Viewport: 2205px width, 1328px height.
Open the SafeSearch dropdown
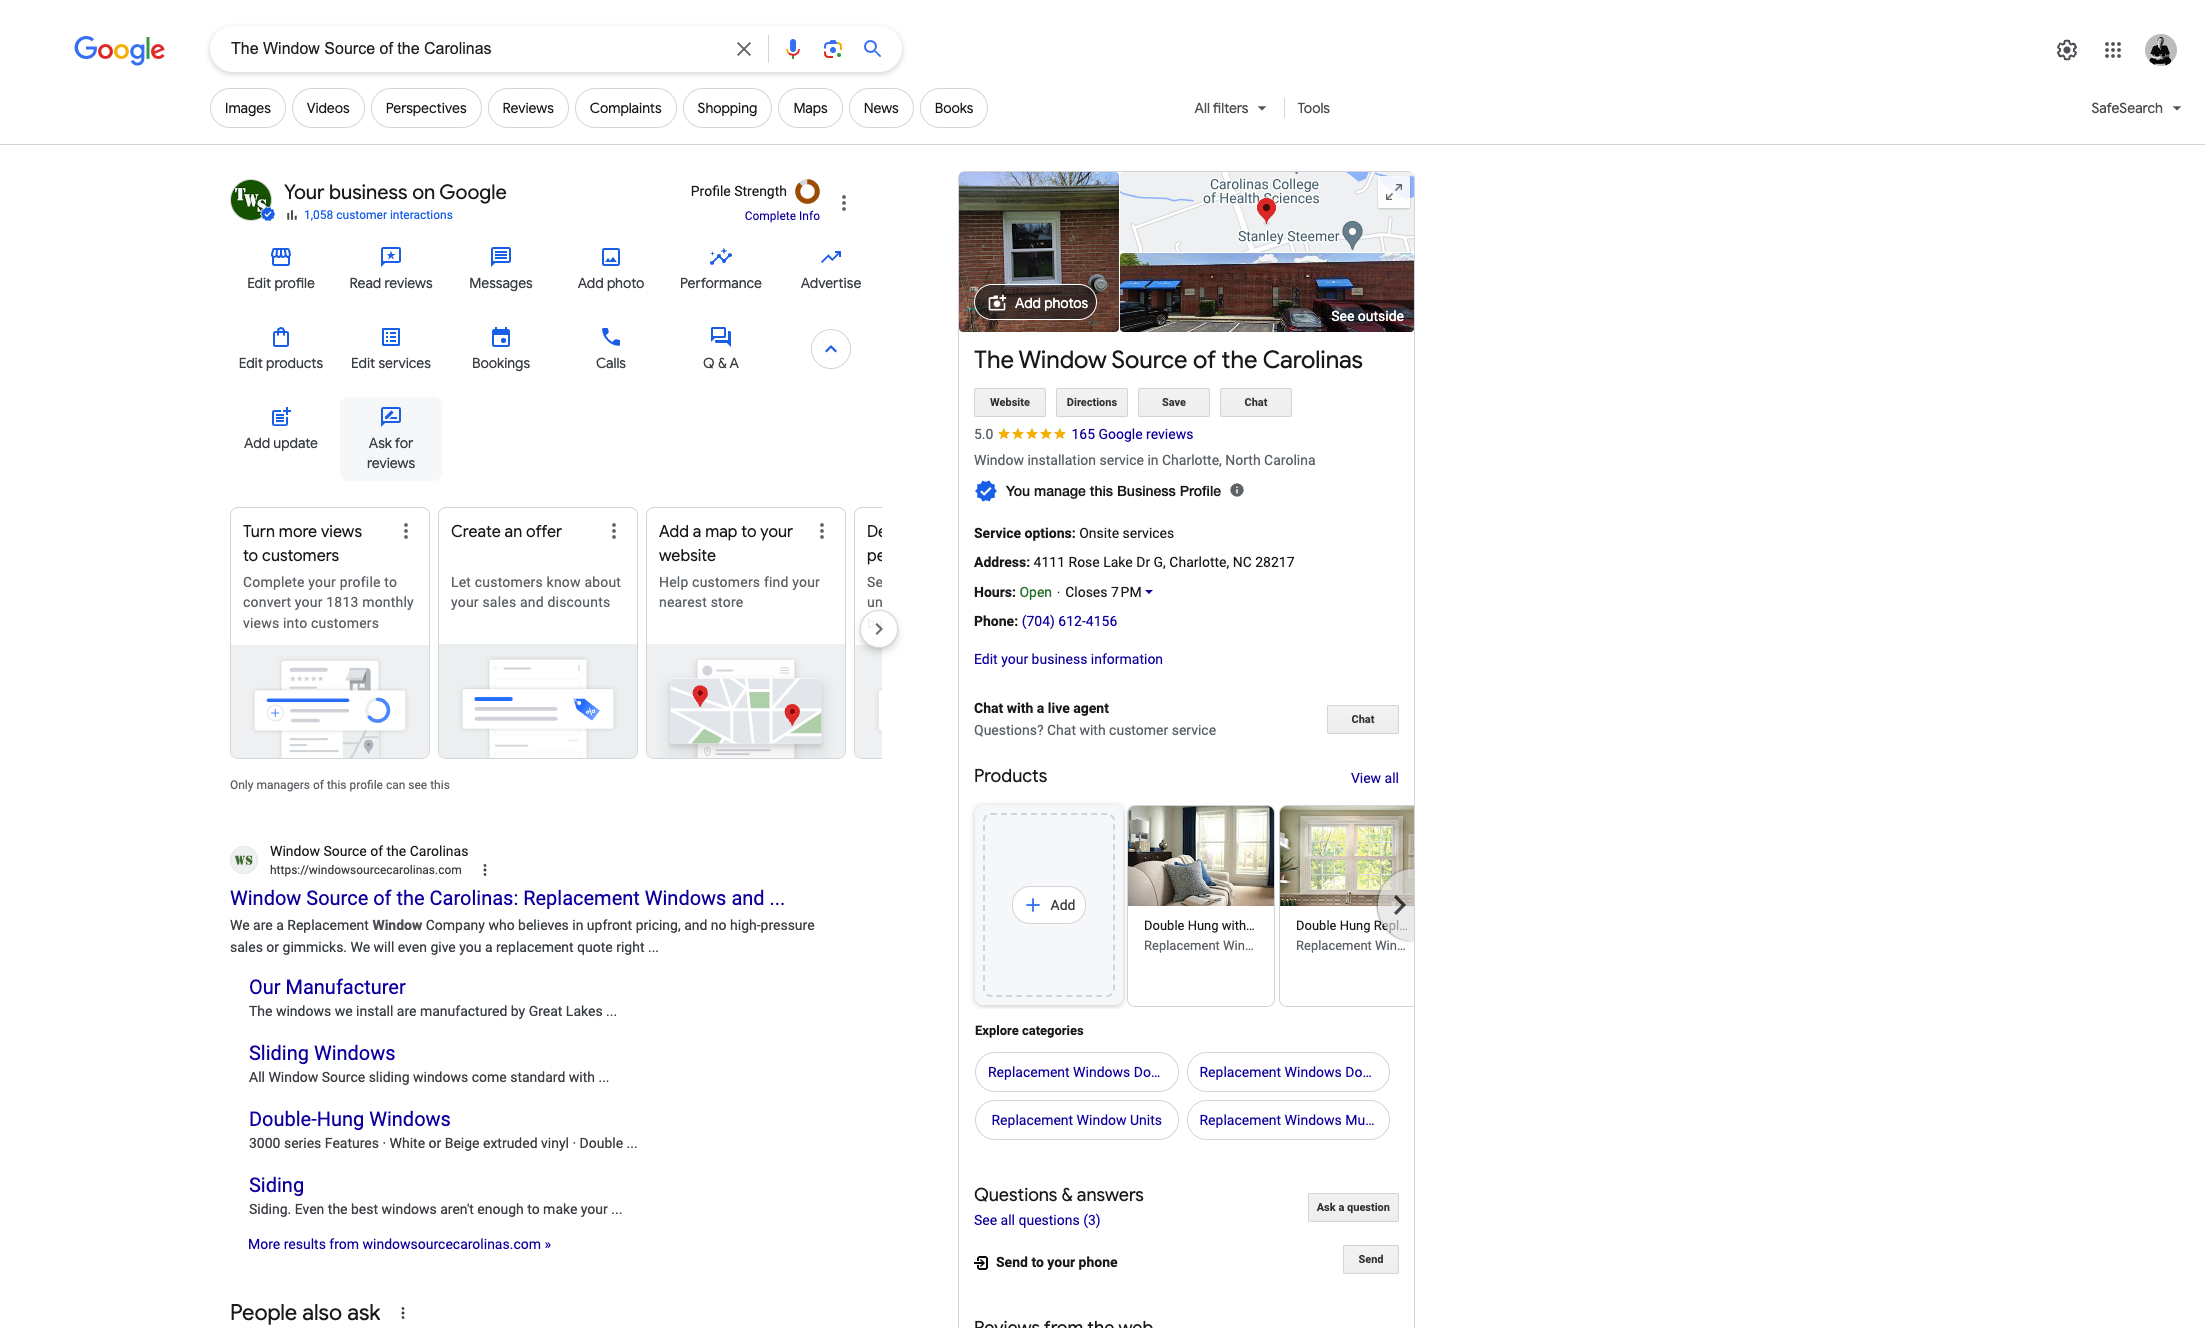[x=2136, y=108]
